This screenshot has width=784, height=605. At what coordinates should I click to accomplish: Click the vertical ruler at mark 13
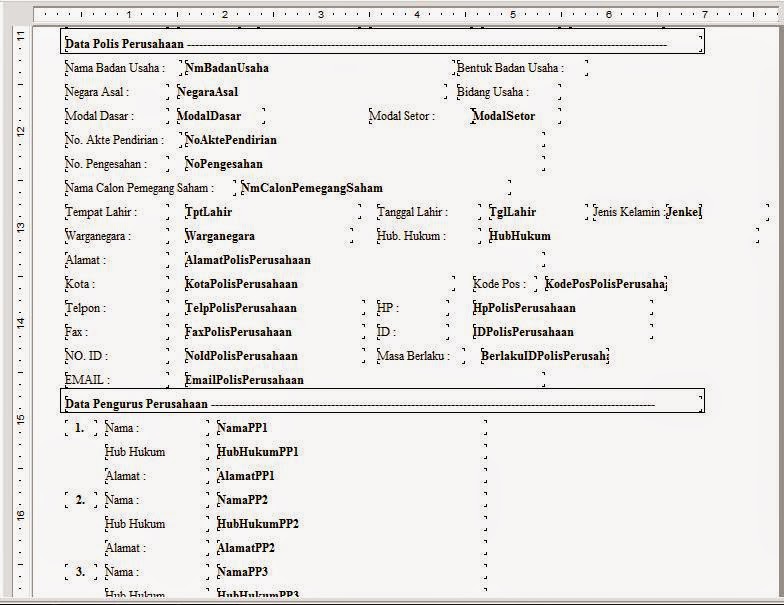pyautogui.click(x=20, y=227)
